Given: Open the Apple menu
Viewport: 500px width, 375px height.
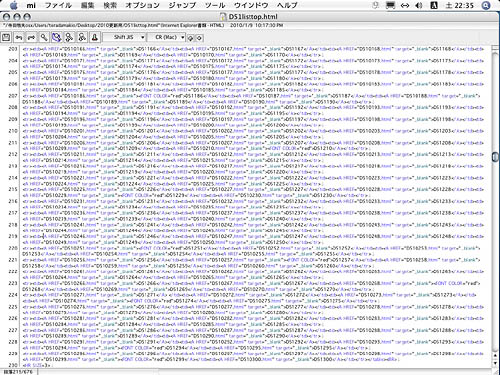Looking at the screenshot, I should pos(14,5).
